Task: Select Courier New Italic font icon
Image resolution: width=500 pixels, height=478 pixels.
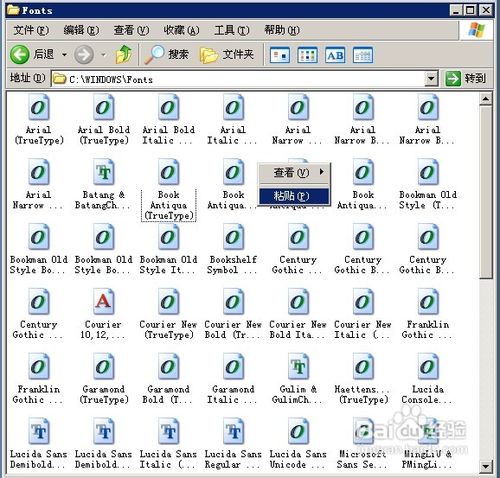Action: [363, 302]
